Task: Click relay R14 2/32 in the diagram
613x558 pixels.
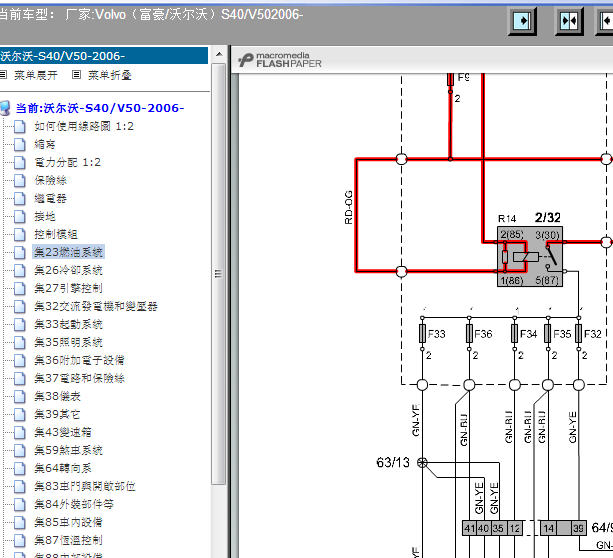Action: 530,256
